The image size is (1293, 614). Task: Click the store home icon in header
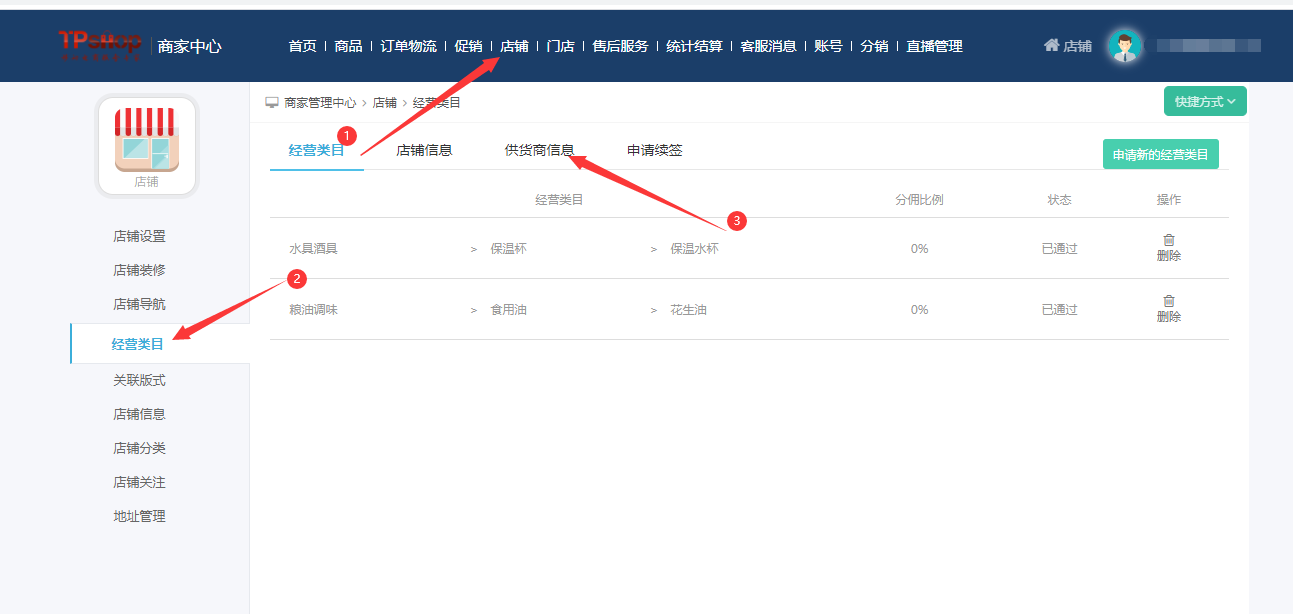(1051, 45)
